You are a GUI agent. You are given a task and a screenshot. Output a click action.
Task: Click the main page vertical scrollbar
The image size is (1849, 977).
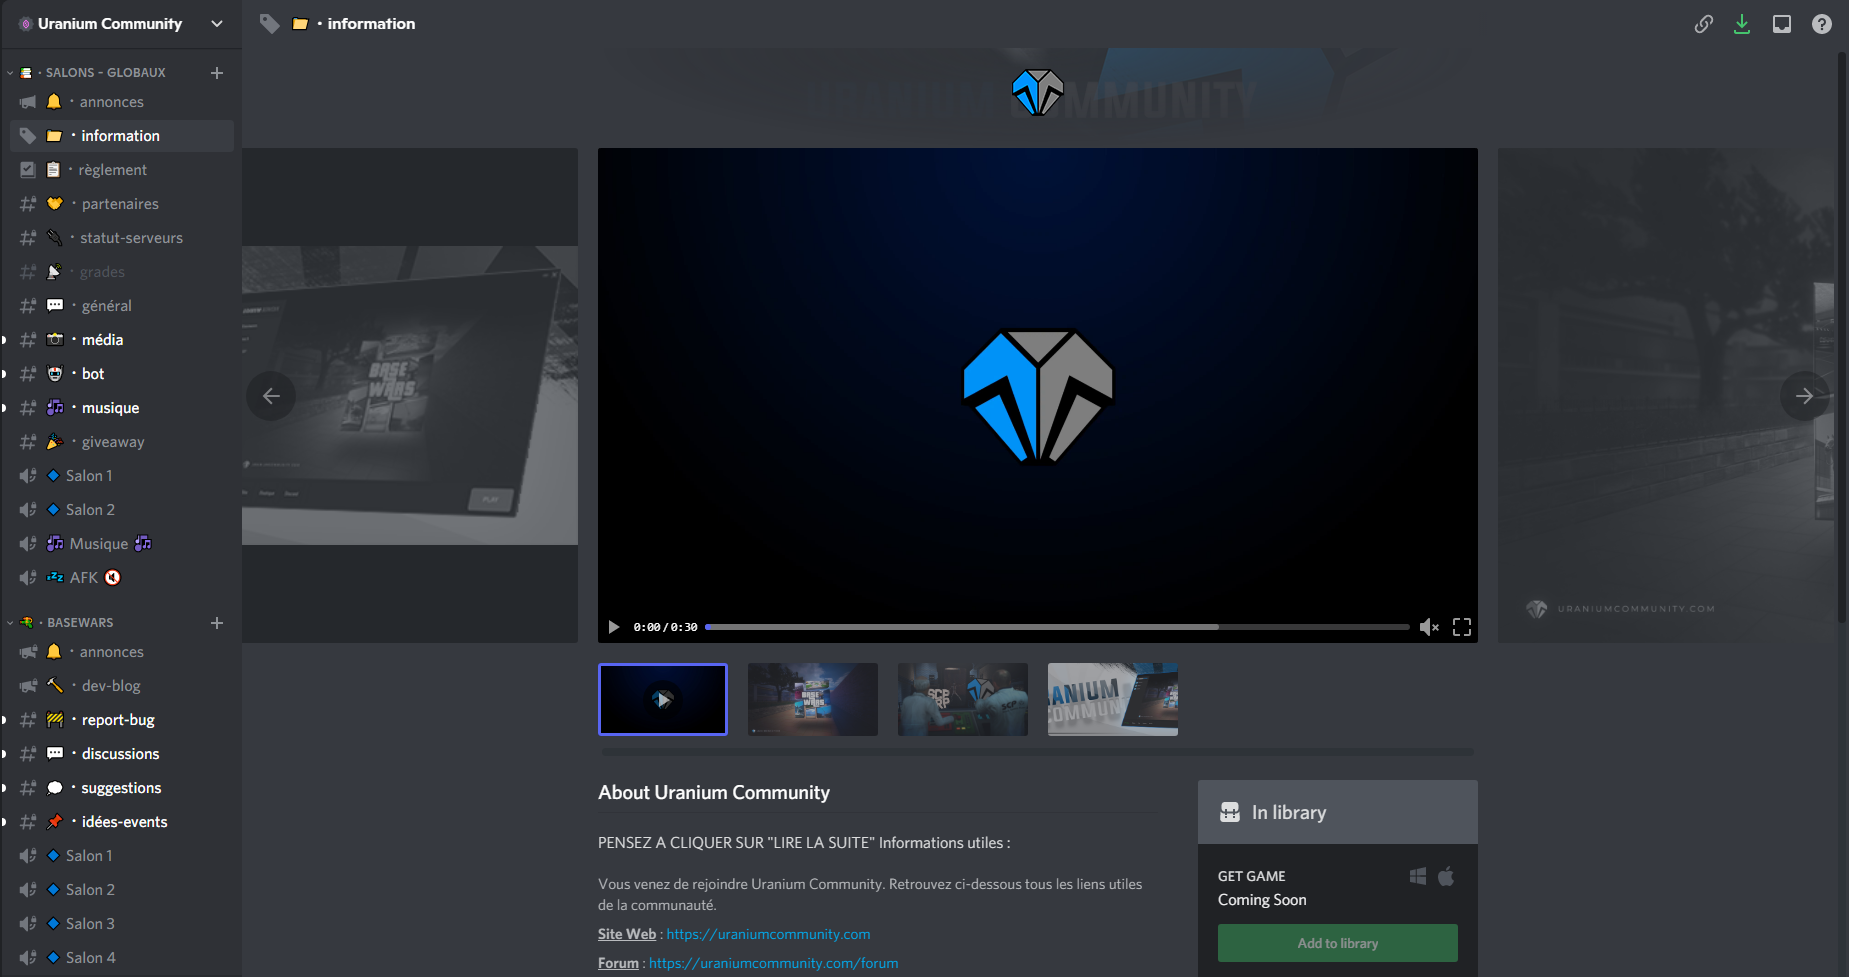1841,340
